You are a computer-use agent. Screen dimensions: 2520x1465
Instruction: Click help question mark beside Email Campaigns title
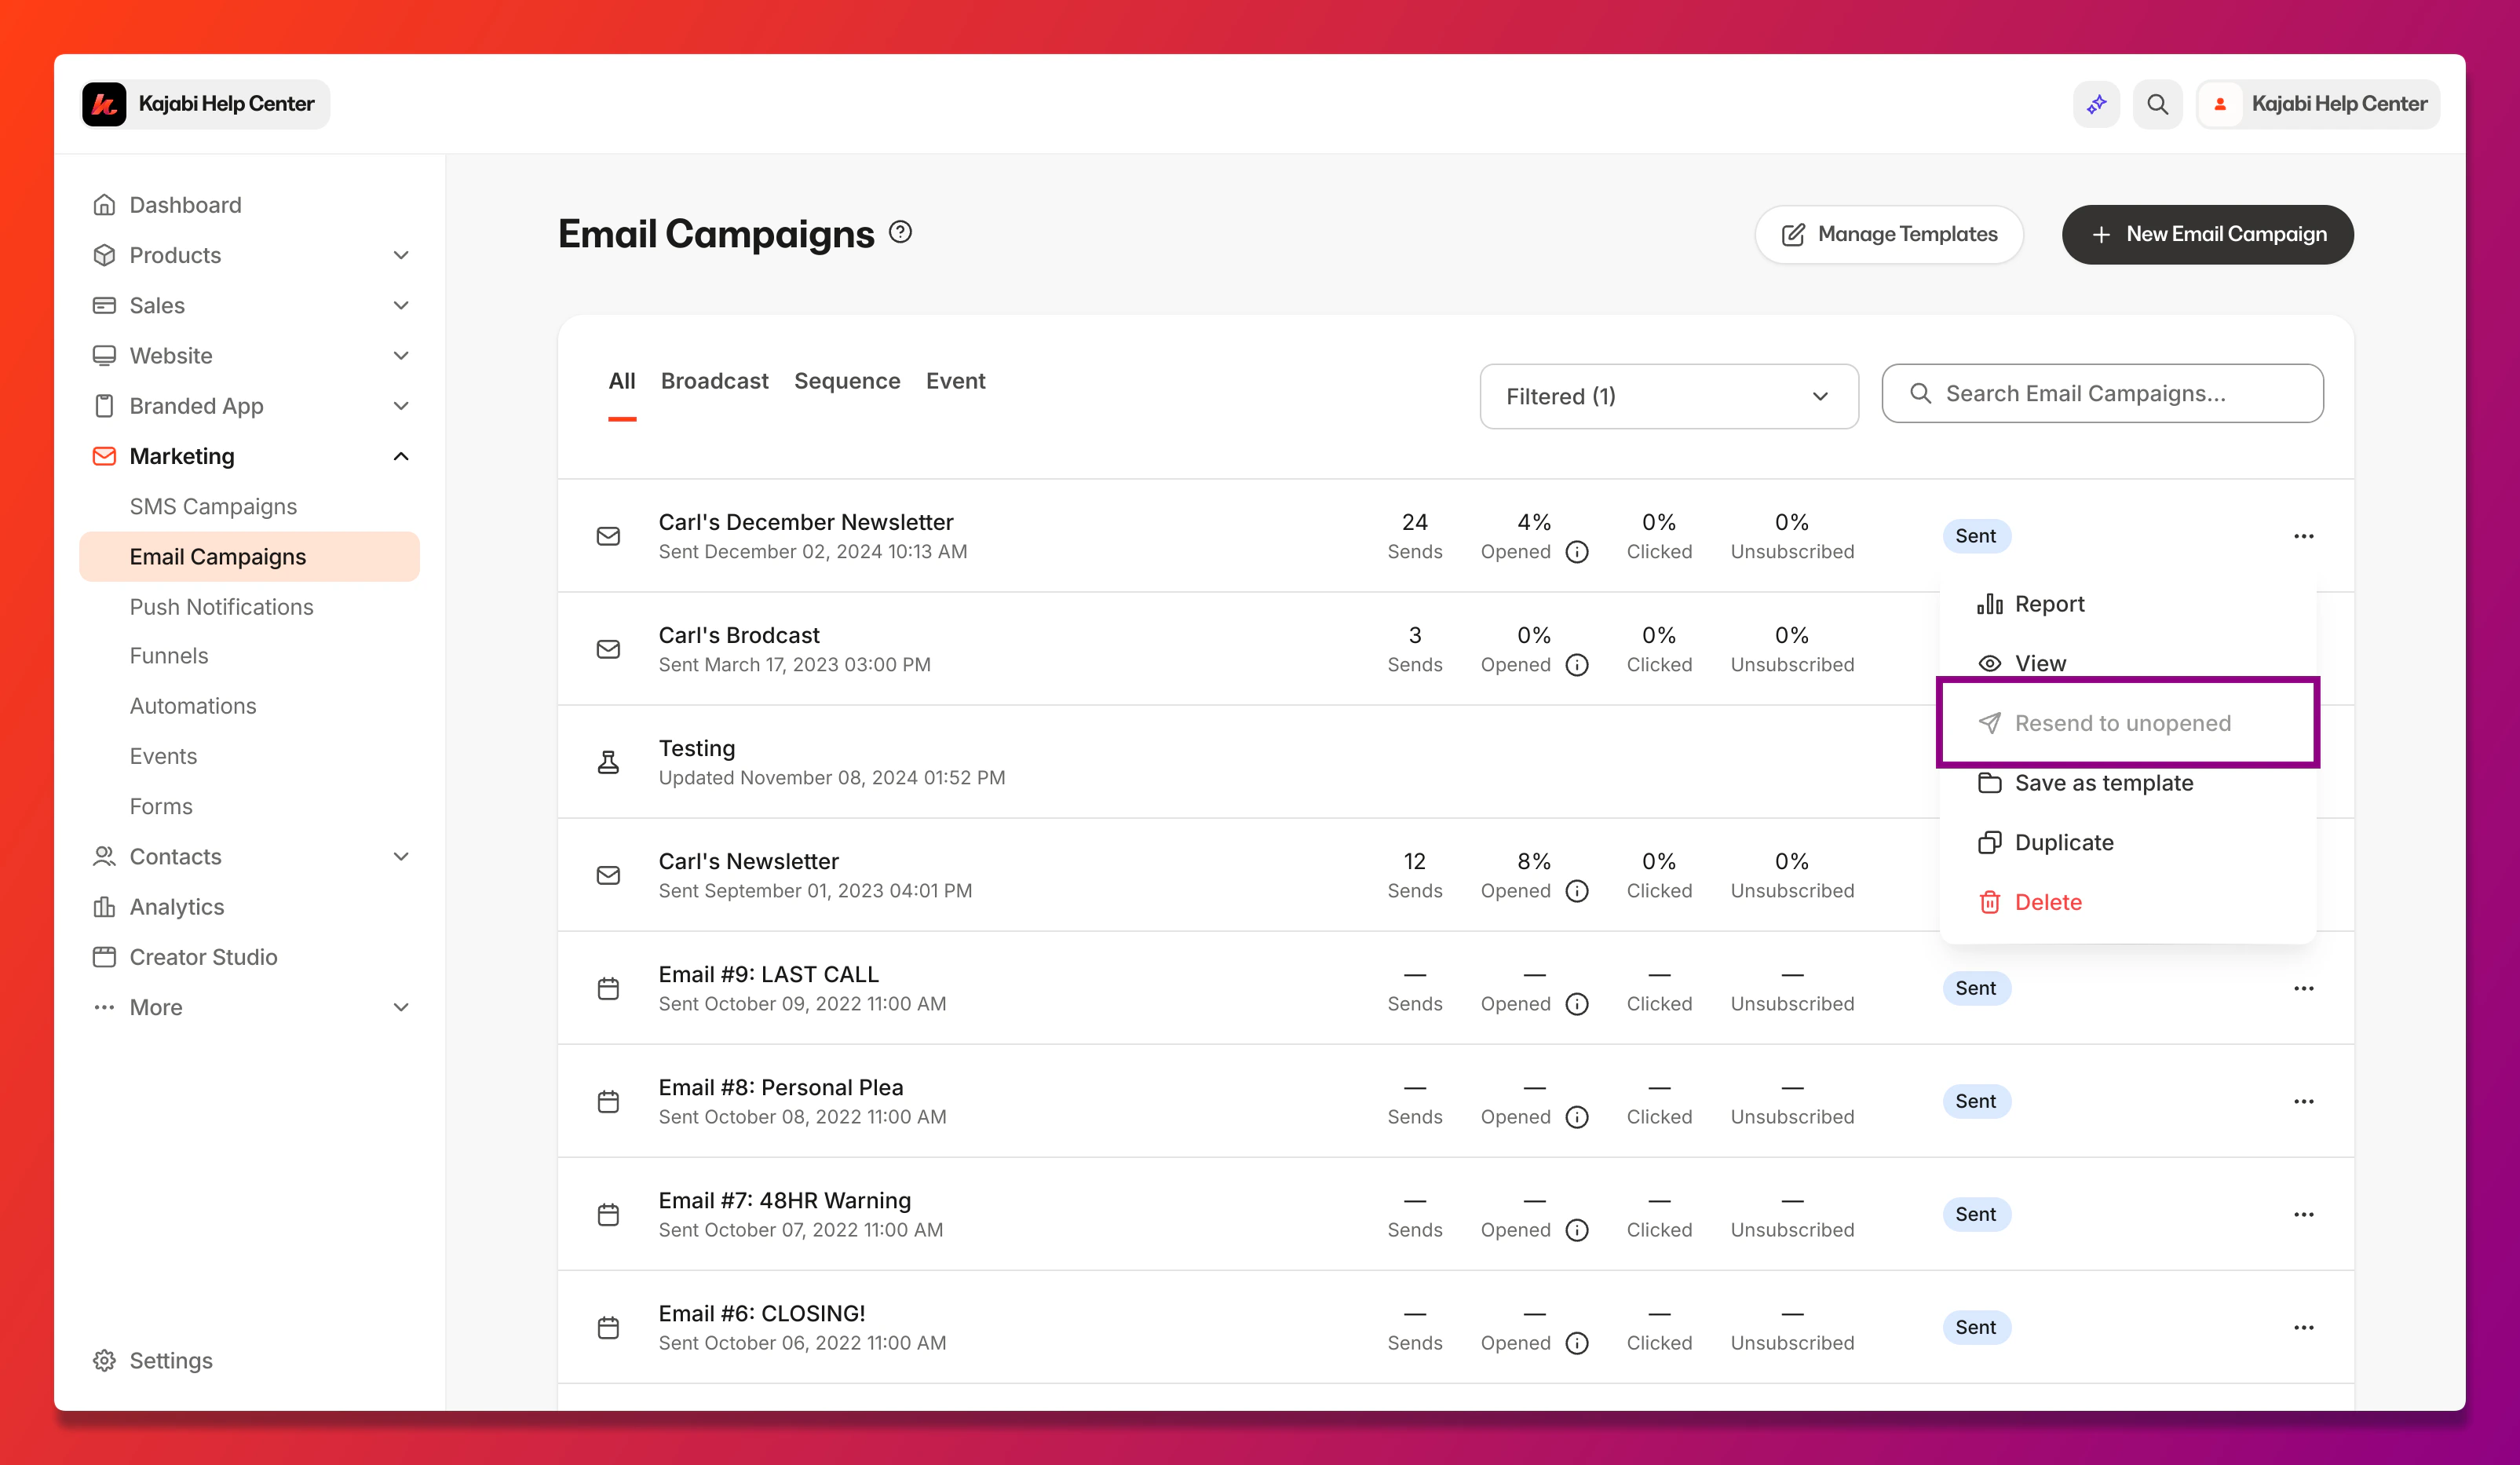pyautogui.click(x=900, y=232)
